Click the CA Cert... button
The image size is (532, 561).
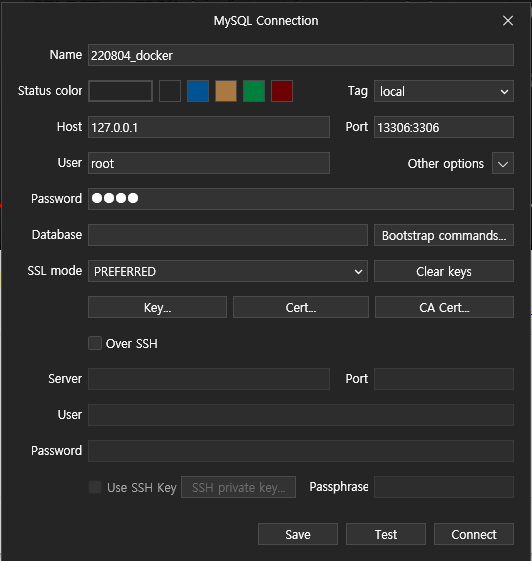444,307
